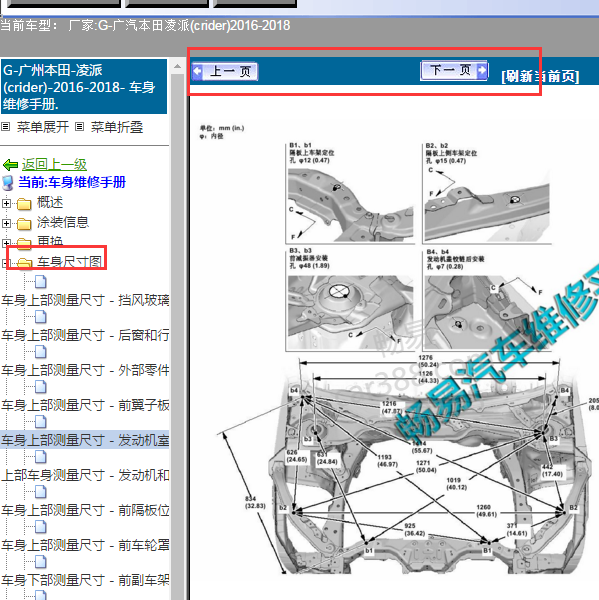Select 当前:车身维修手册 heading
This screenshot has height=600, width=599.
tap(72, 183)
